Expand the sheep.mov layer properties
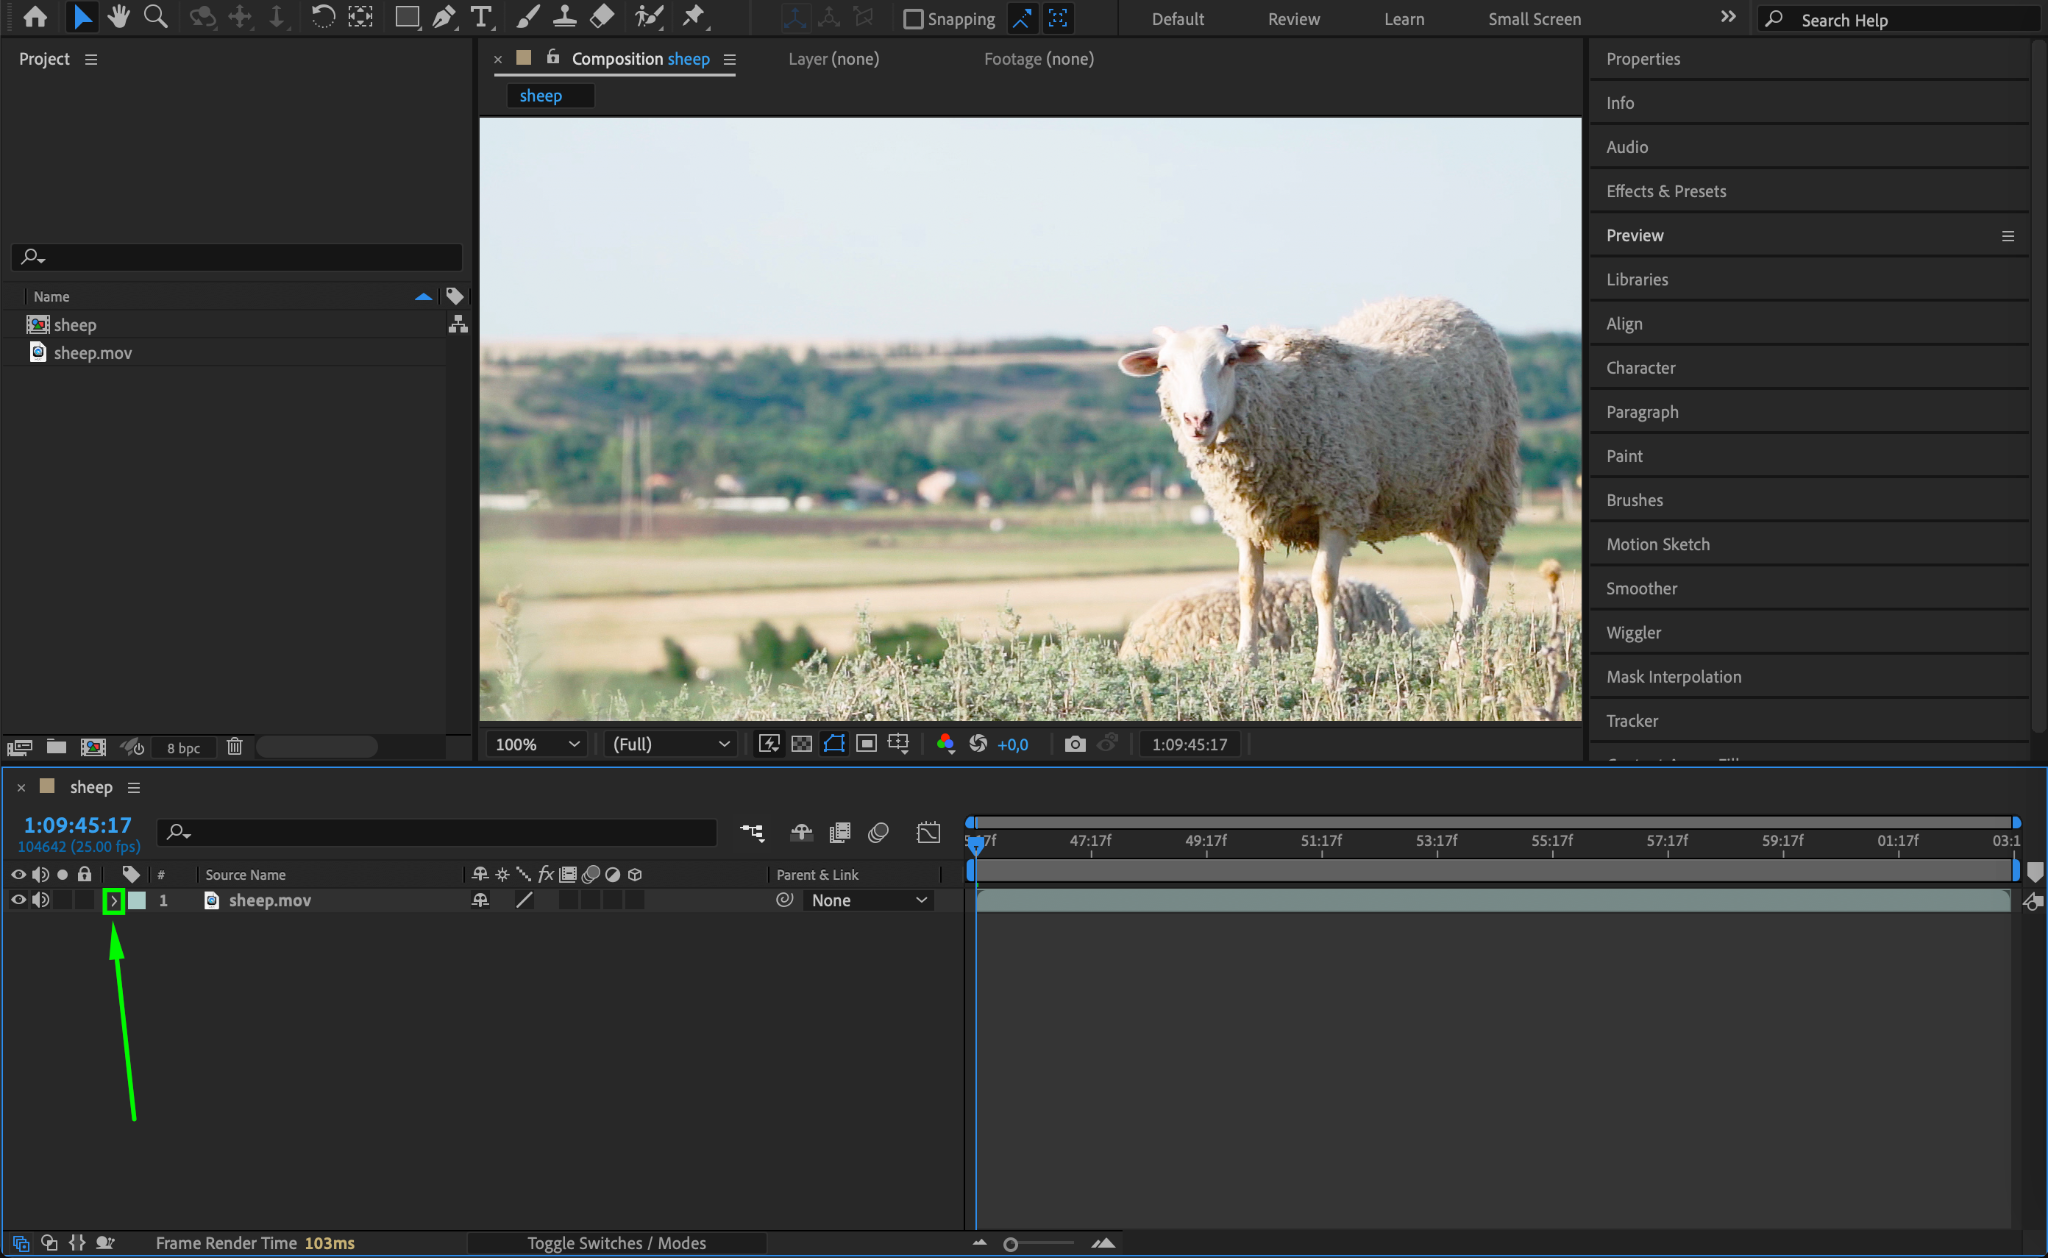2048x1258 pixels. [113, 901]
